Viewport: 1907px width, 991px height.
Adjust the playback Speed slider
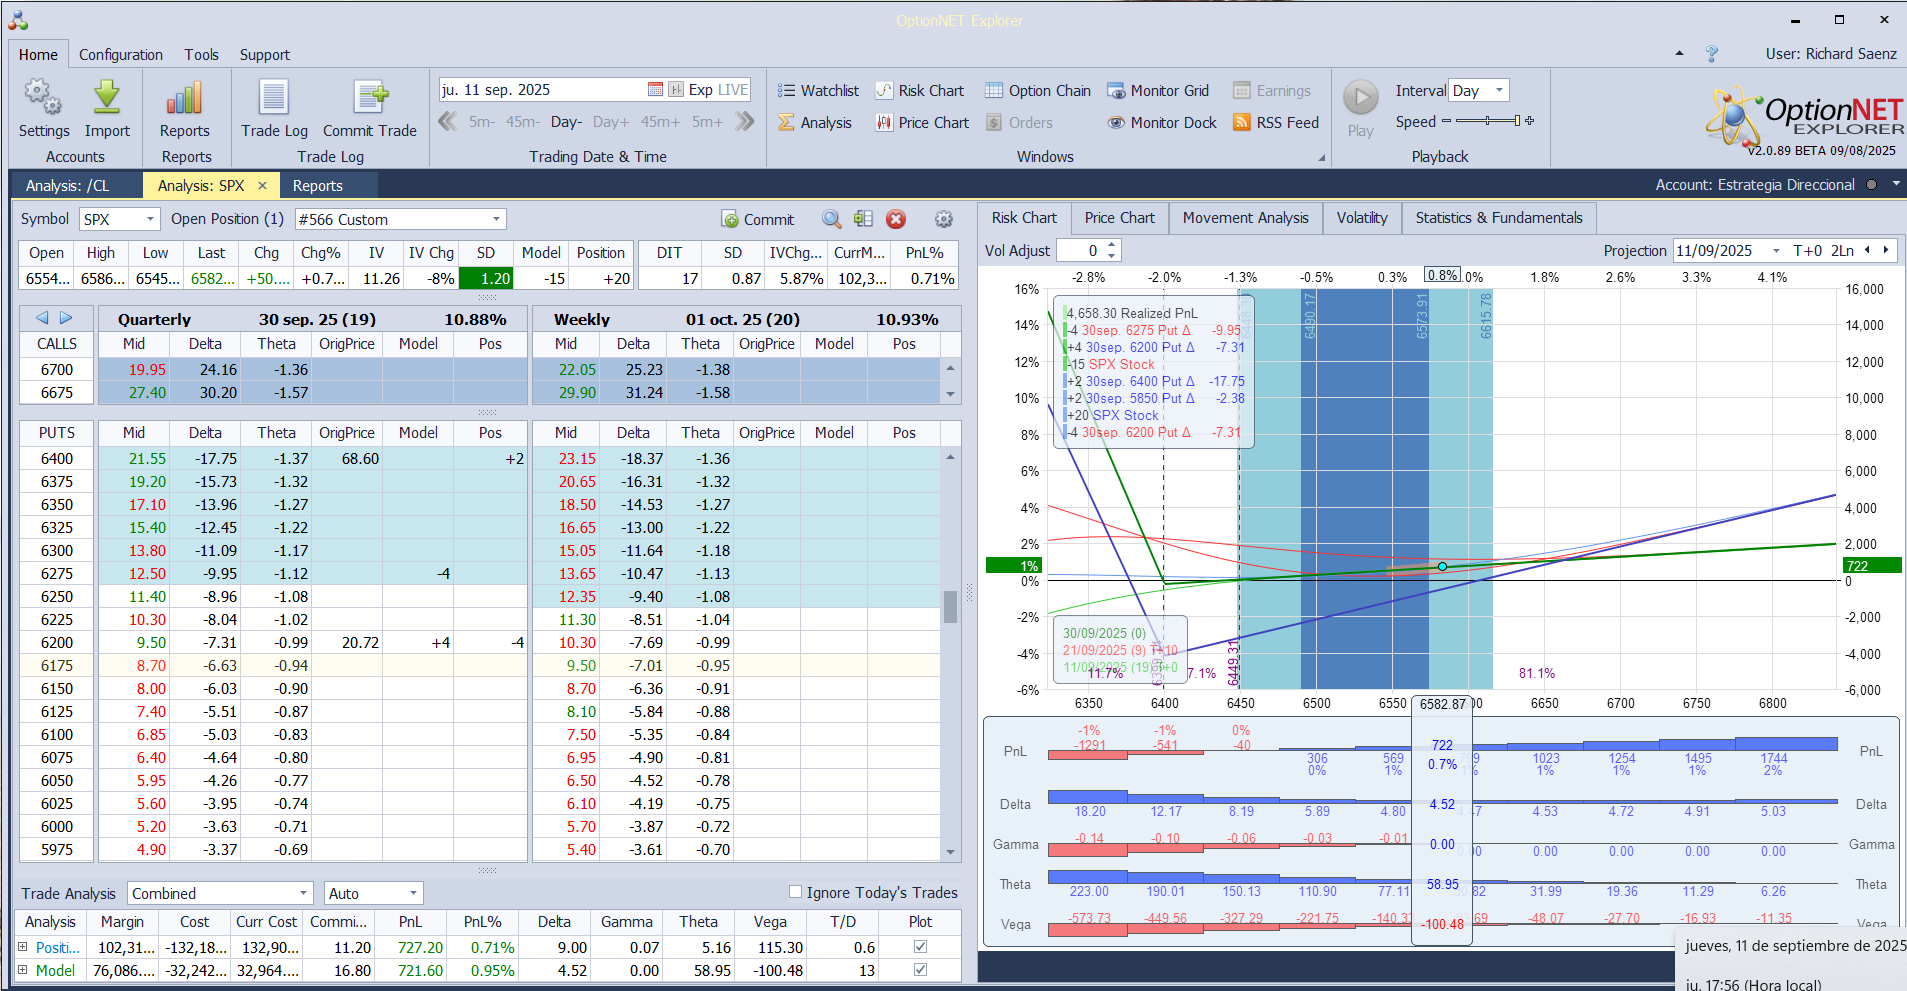[x=1488, y=121]
